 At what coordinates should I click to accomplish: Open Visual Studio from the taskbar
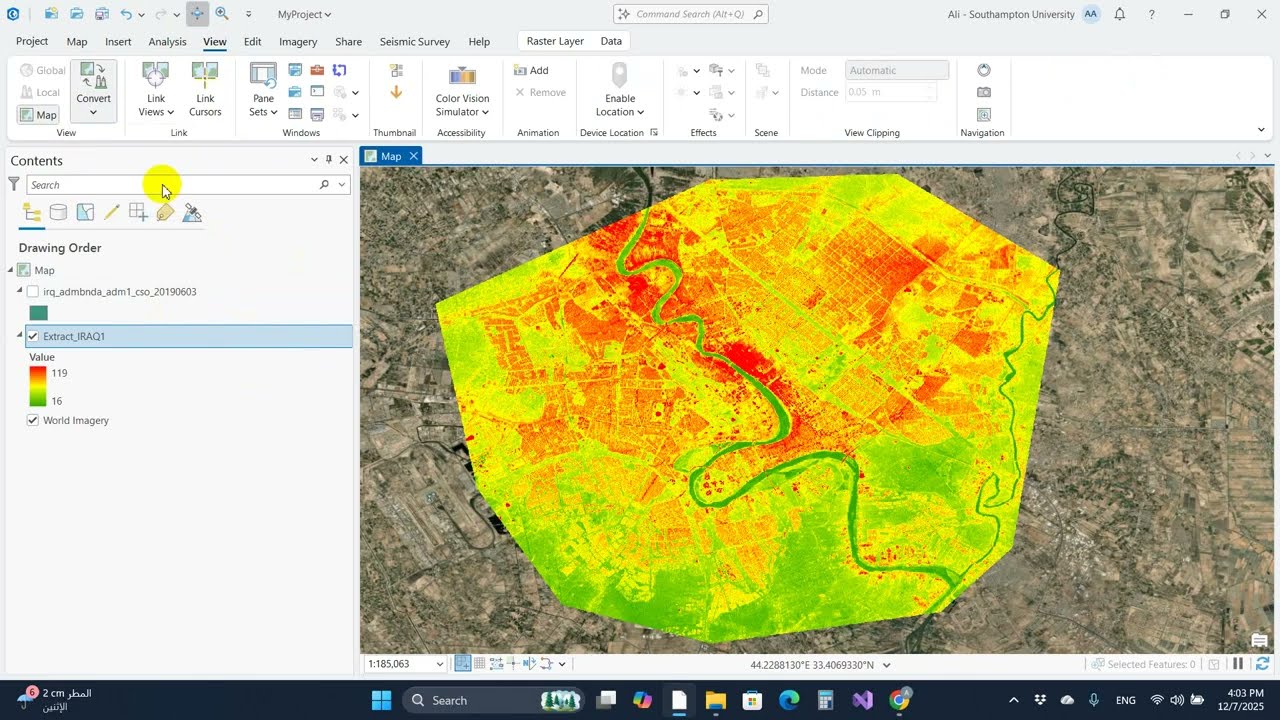[863, 700]
